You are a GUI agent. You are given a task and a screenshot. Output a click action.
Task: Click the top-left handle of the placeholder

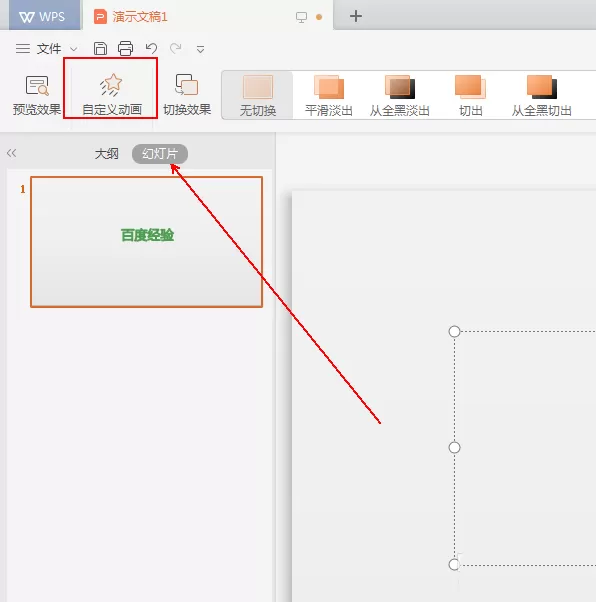click(454, 331)
